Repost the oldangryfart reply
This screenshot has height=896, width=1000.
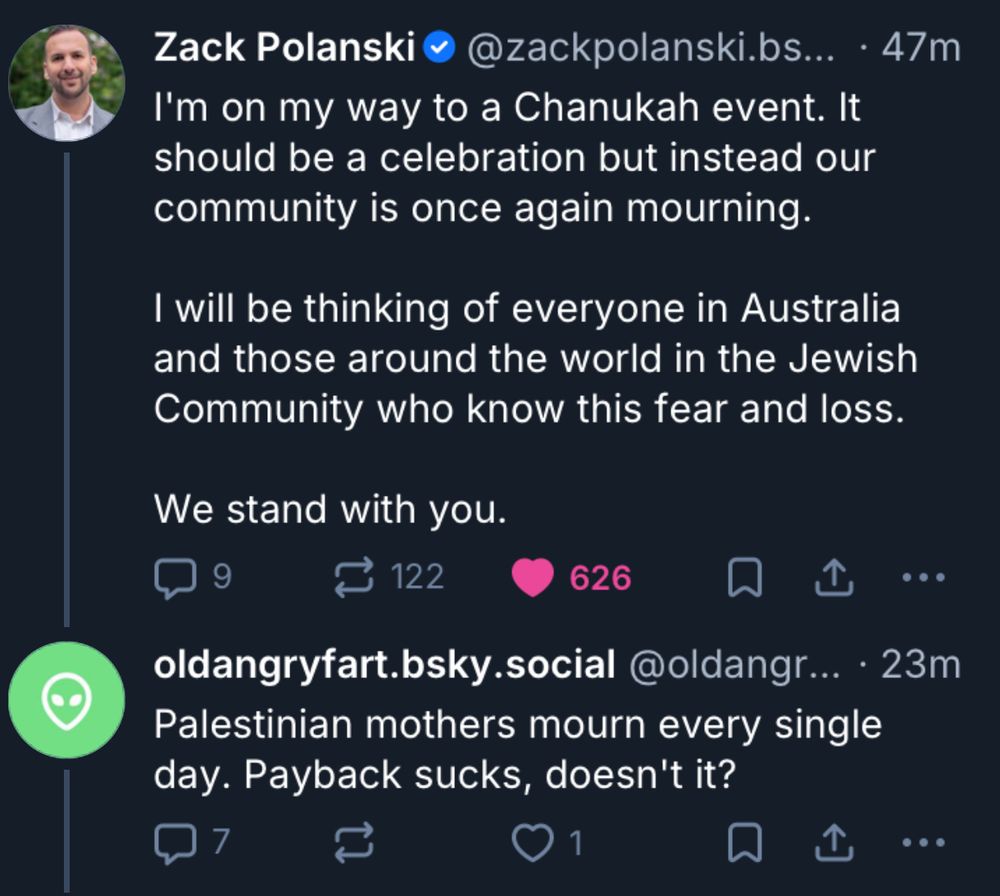click(356, 845)
